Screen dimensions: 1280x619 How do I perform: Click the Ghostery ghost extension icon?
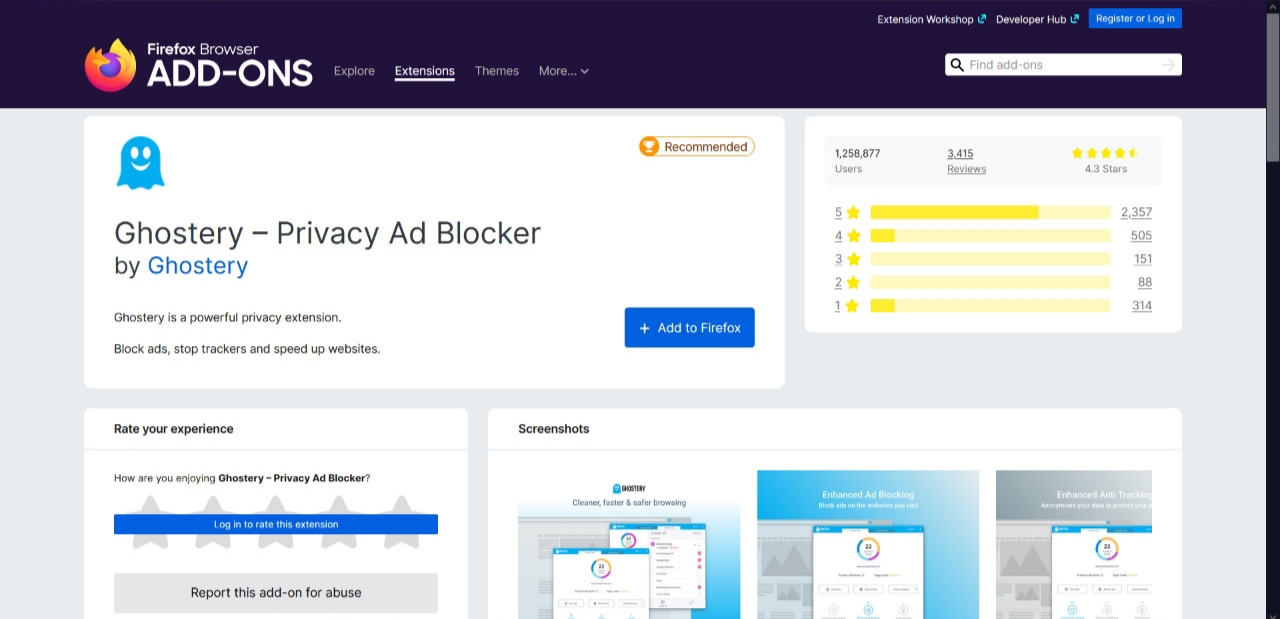click(x=140, y=163)
